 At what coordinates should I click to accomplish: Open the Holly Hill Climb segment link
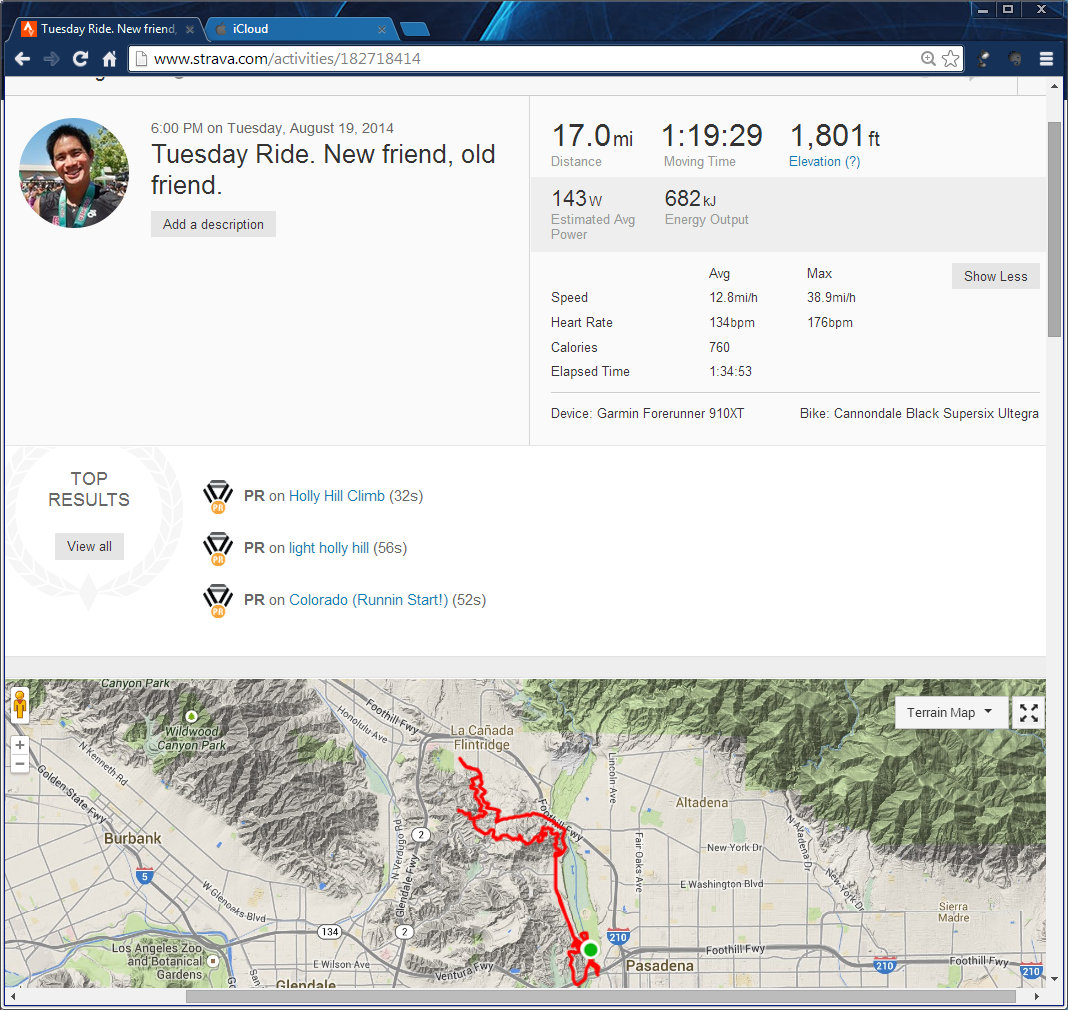coord(337,496)
